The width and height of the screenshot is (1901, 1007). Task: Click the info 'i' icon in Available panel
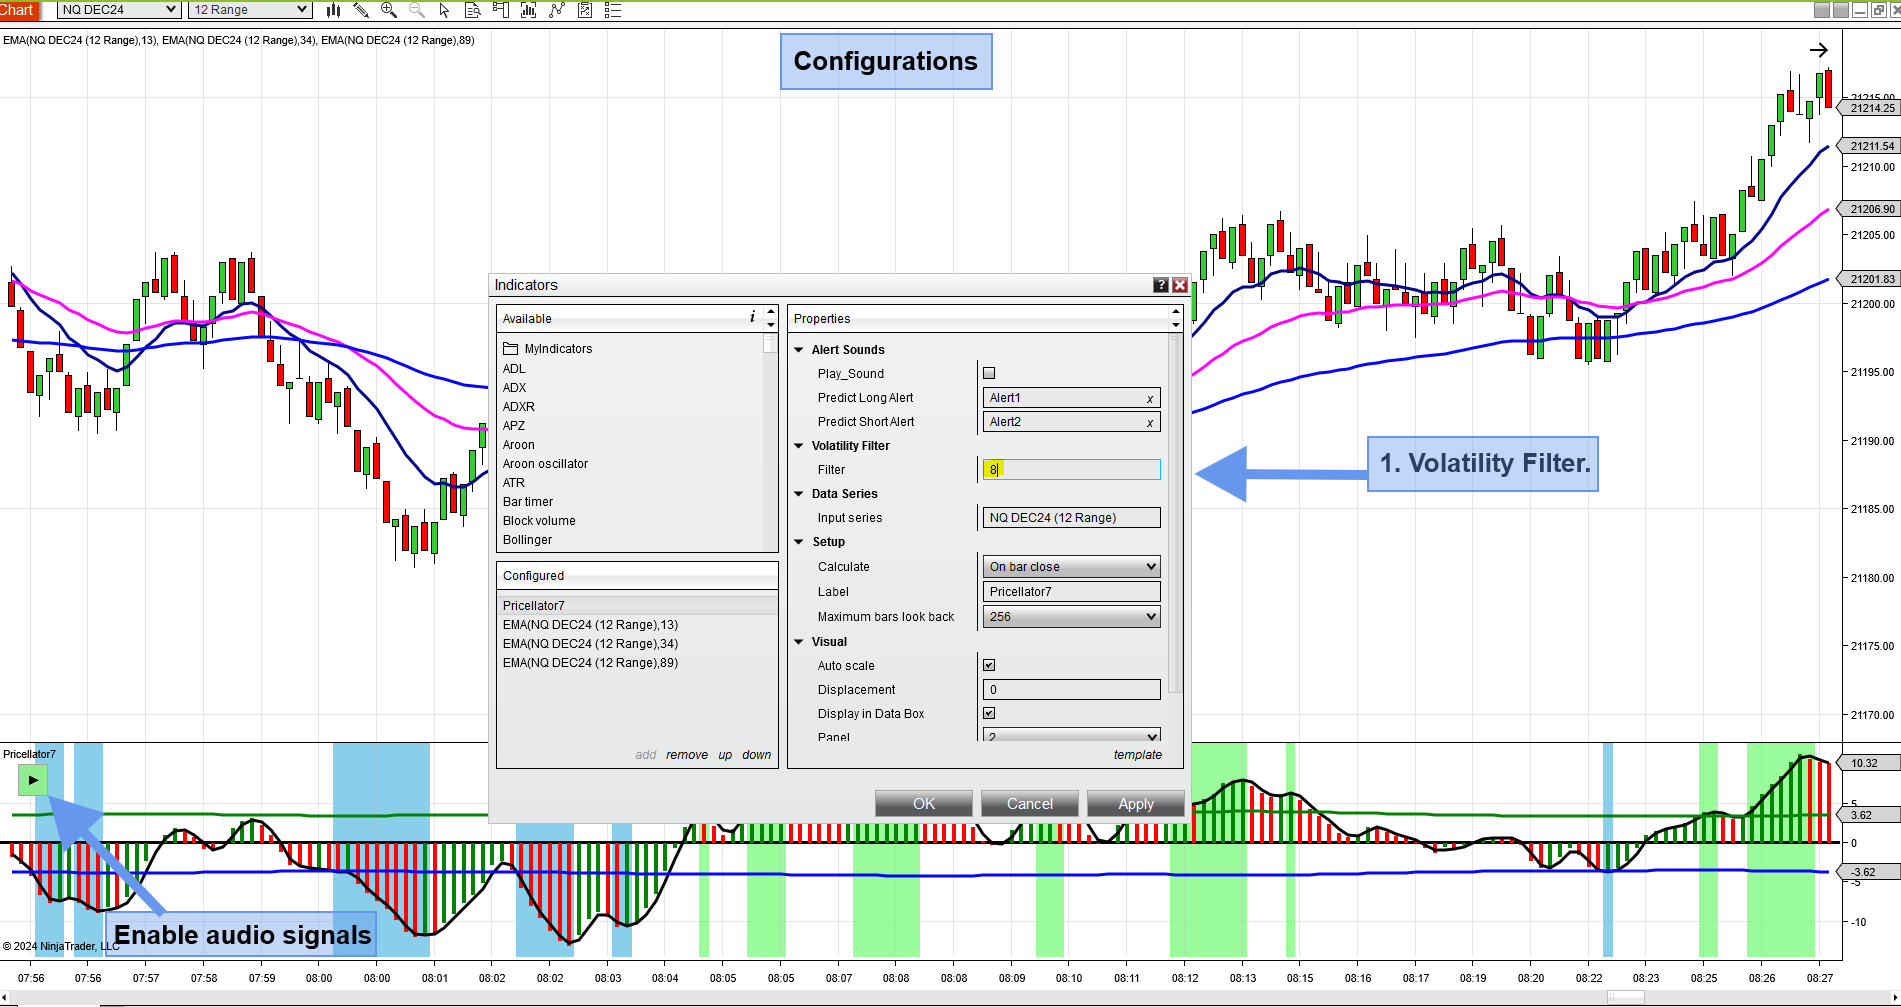753,317
